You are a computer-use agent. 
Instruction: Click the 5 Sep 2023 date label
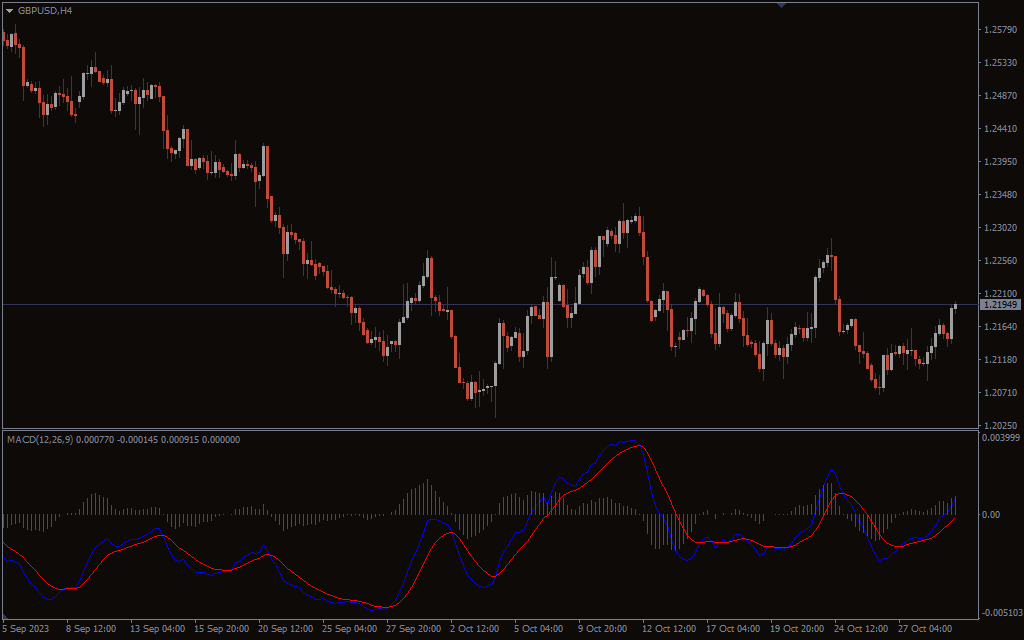click(x=25, y=629)
